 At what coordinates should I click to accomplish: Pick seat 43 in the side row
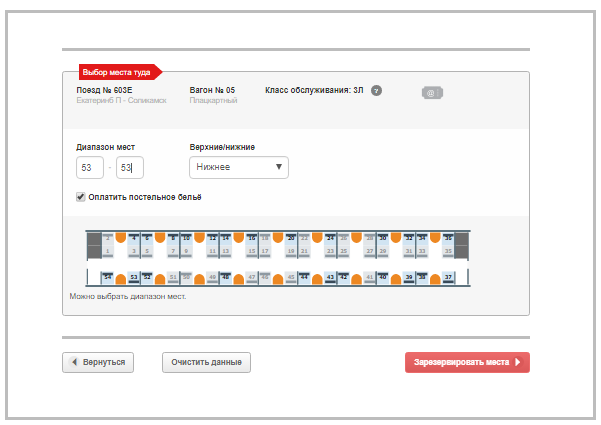tap(330, 277)
